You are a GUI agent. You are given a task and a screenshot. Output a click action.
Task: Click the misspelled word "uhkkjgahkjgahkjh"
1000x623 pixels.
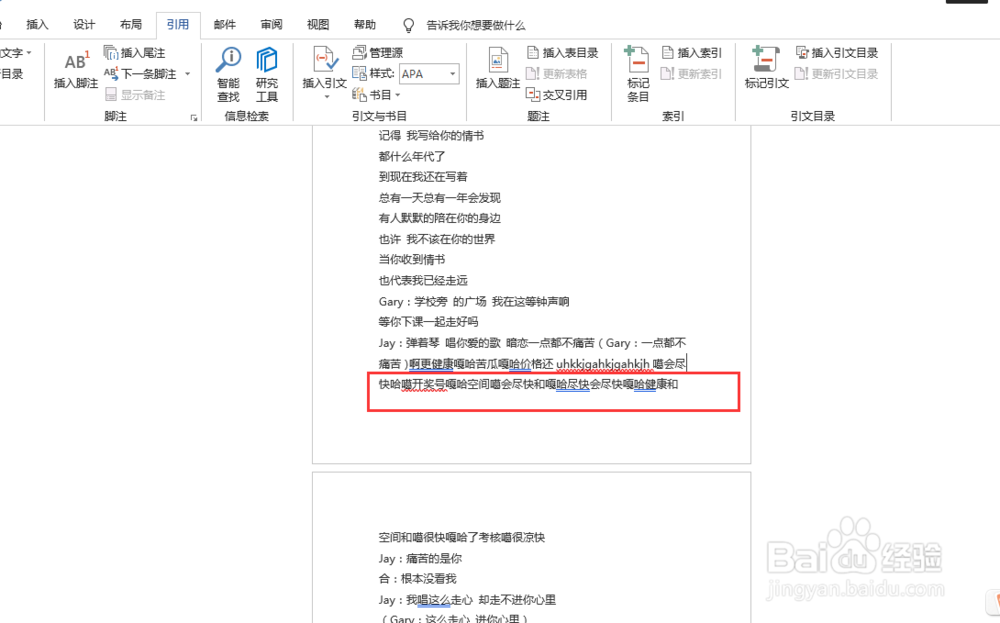click(x=603, y=364)
